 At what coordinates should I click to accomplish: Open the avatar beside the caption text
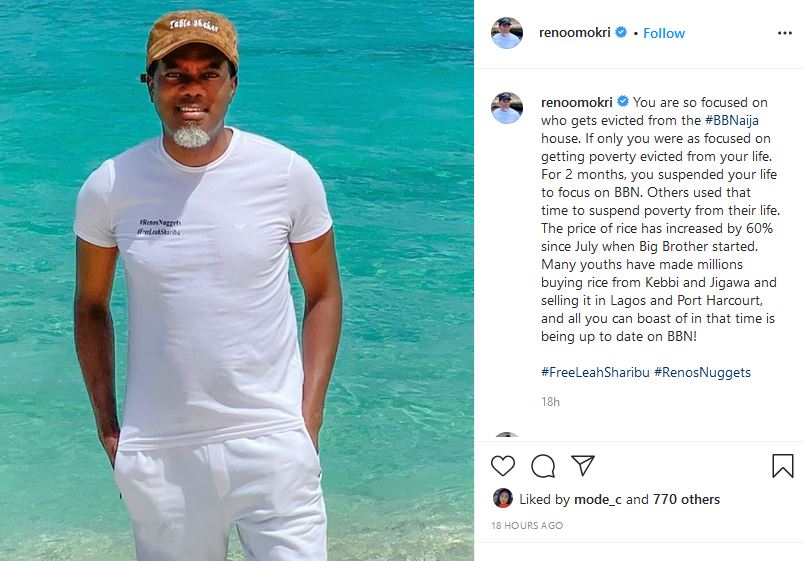pos(507,108)
